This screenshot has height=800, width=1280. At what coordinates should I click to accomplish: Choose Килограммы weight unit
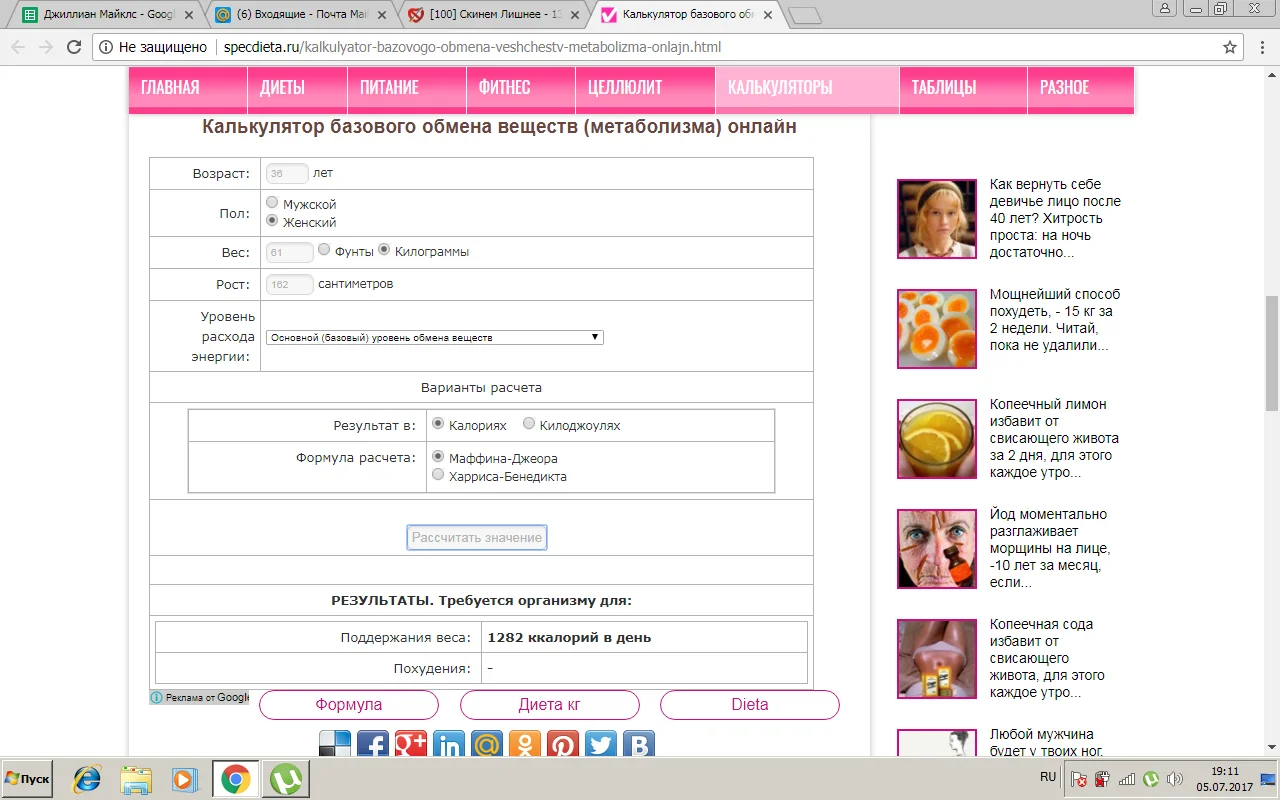coord(384,250)
